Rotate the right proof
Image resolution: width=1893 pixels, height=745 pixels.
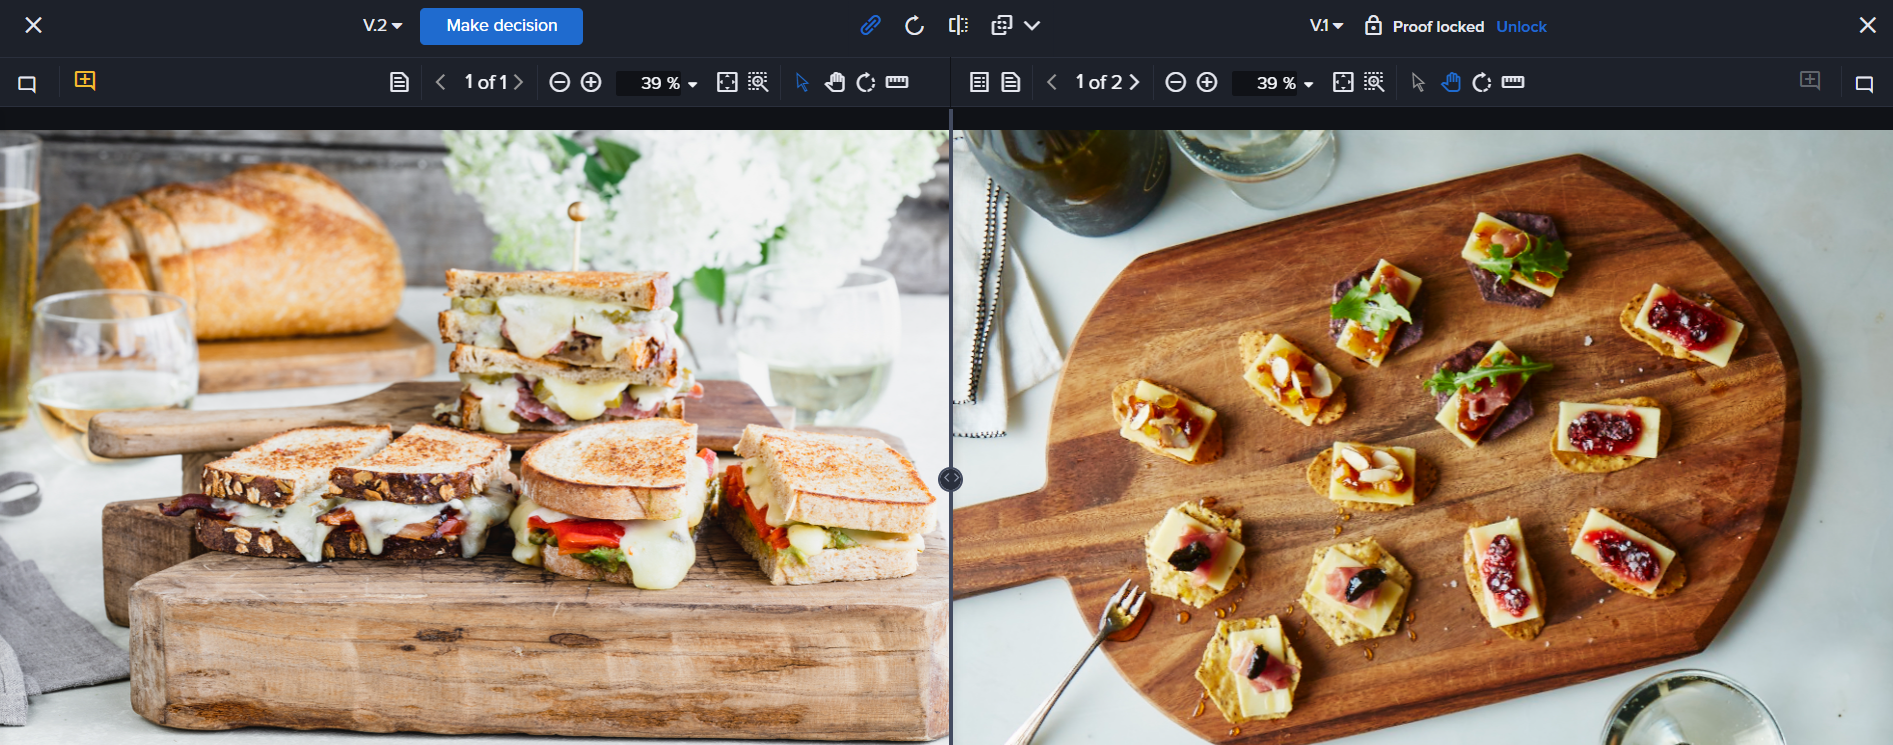coord(1482,82)
